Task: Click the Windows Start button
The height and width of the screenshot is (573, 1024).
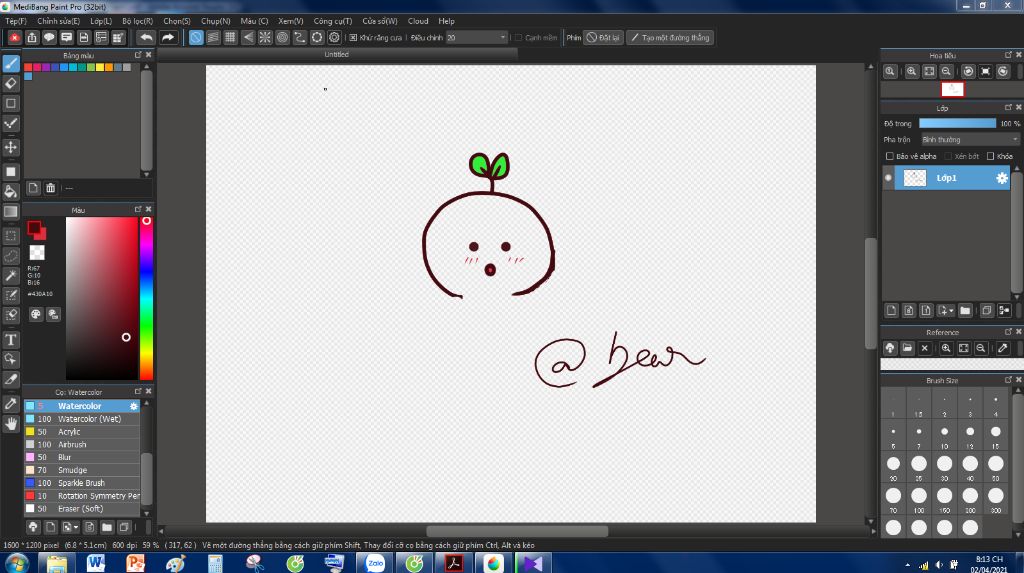Action: (x=16, y=563)
